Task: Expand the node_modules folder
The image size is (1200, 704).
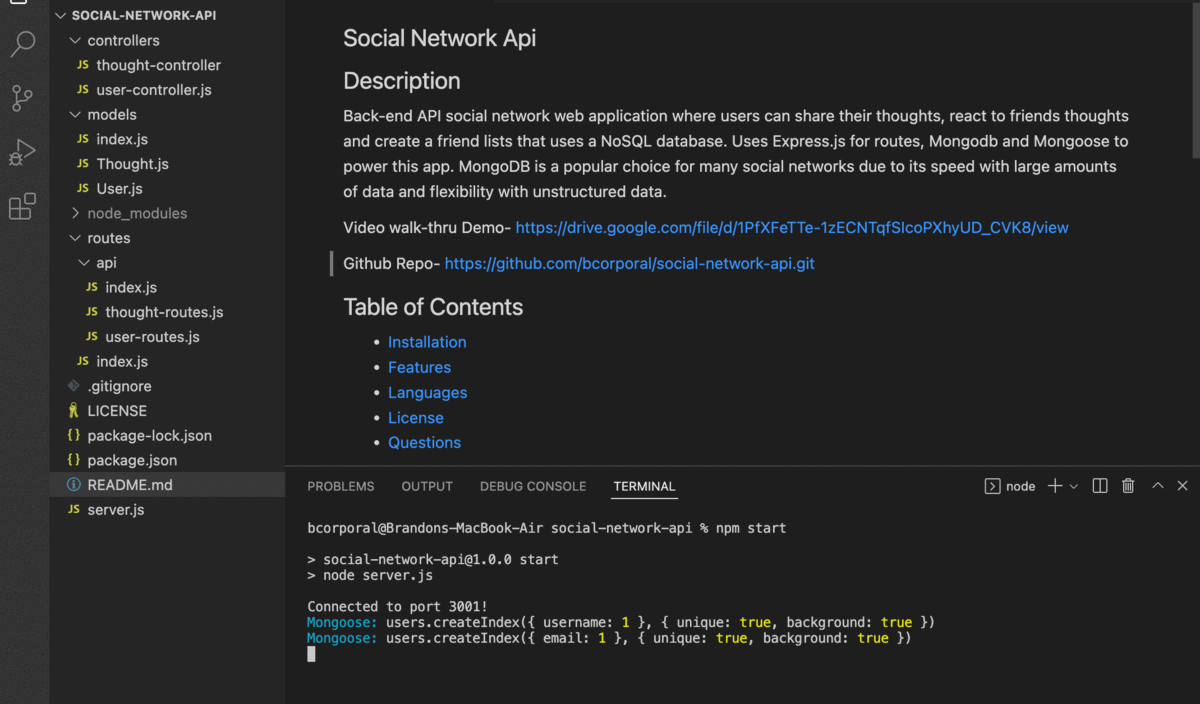Action: 137,213
